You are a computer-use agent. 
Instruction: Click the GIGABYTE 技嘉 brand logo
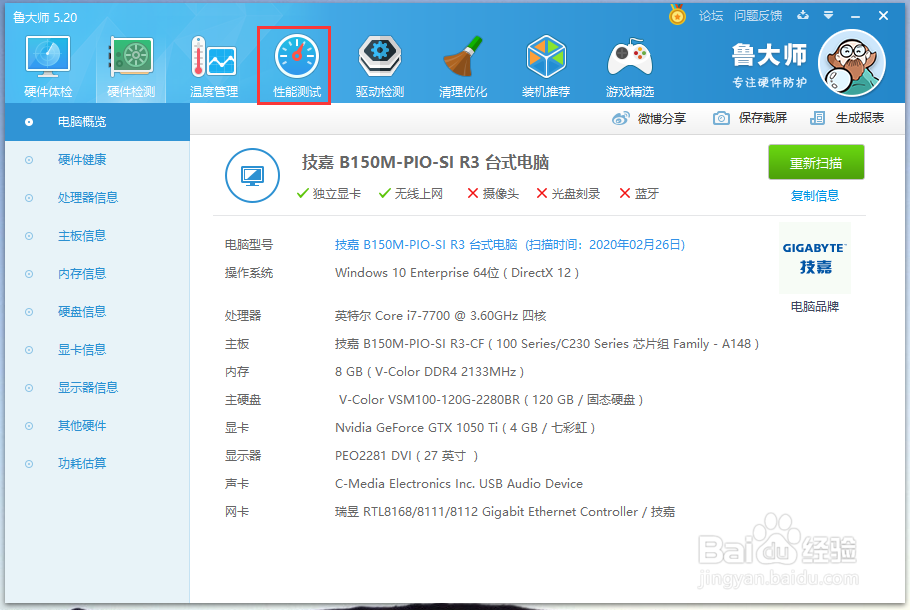[815, 258]
